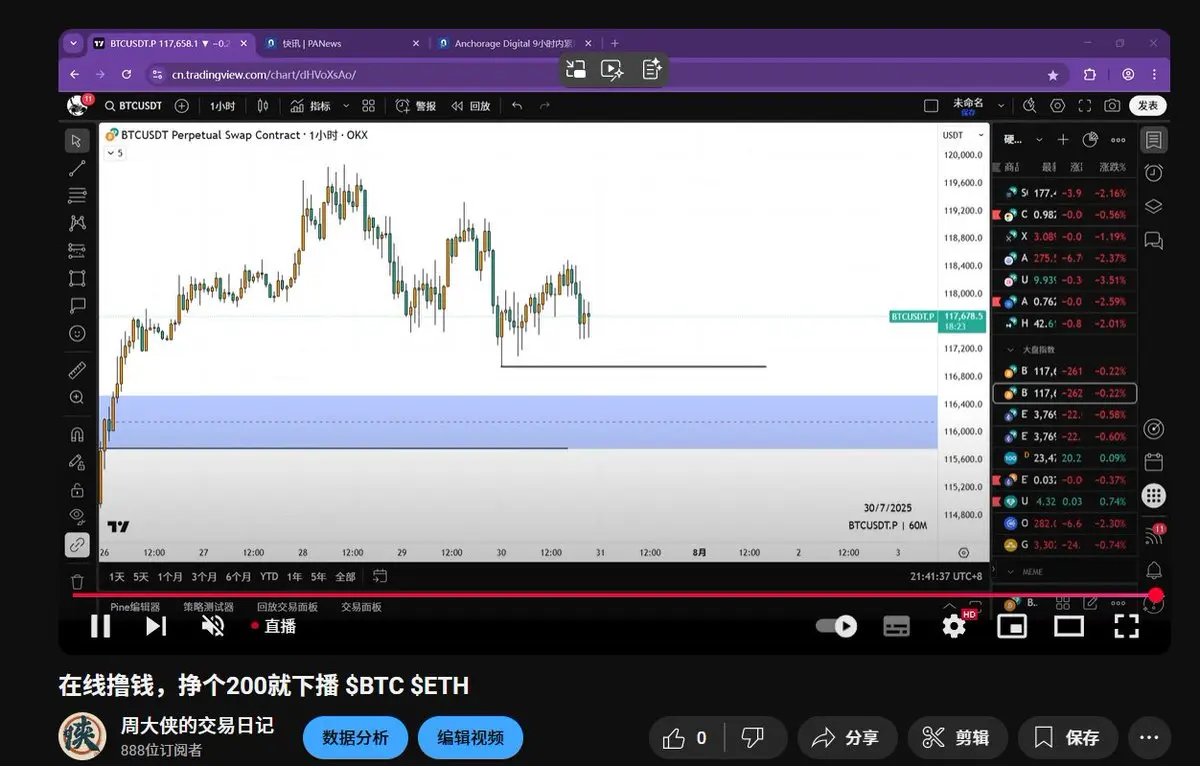The height and width of the screenshot is (766, 1200).
Task: Select the cursor arrow tool in TradingView
Action: [77, 141]
